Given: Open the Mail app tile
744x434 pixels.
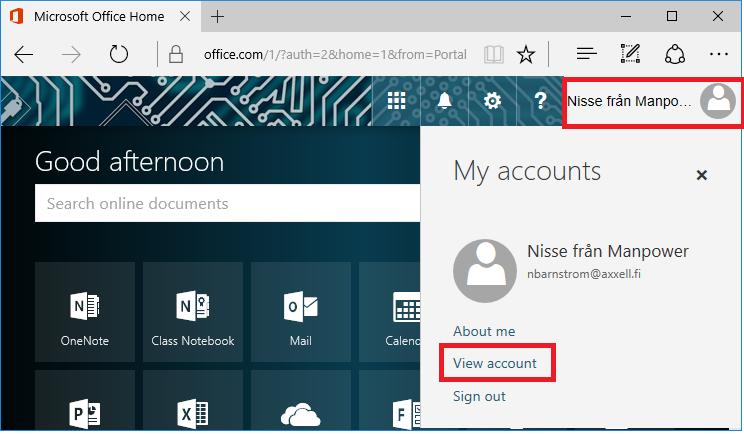Looking at the screenshot, I should 301,312.
